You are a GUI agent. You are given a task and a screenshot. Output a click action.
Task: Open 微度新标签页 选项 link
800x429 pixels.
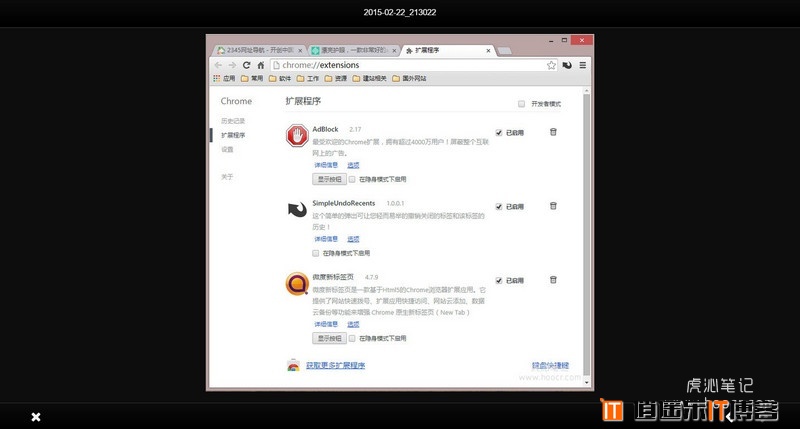[353, 324]
